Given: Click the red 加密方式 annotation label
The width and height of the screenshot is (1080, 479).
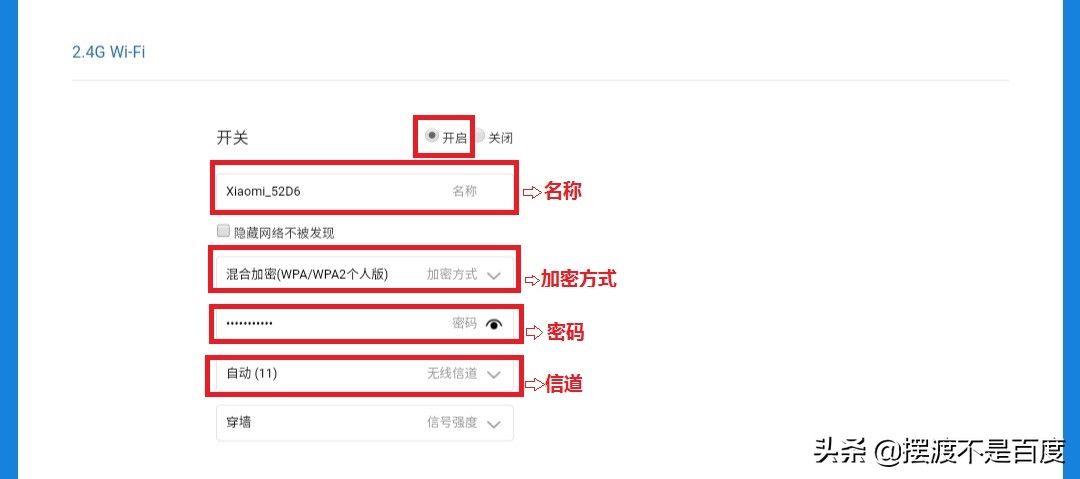Looking at the screenshot, I should tap(578, 279).
